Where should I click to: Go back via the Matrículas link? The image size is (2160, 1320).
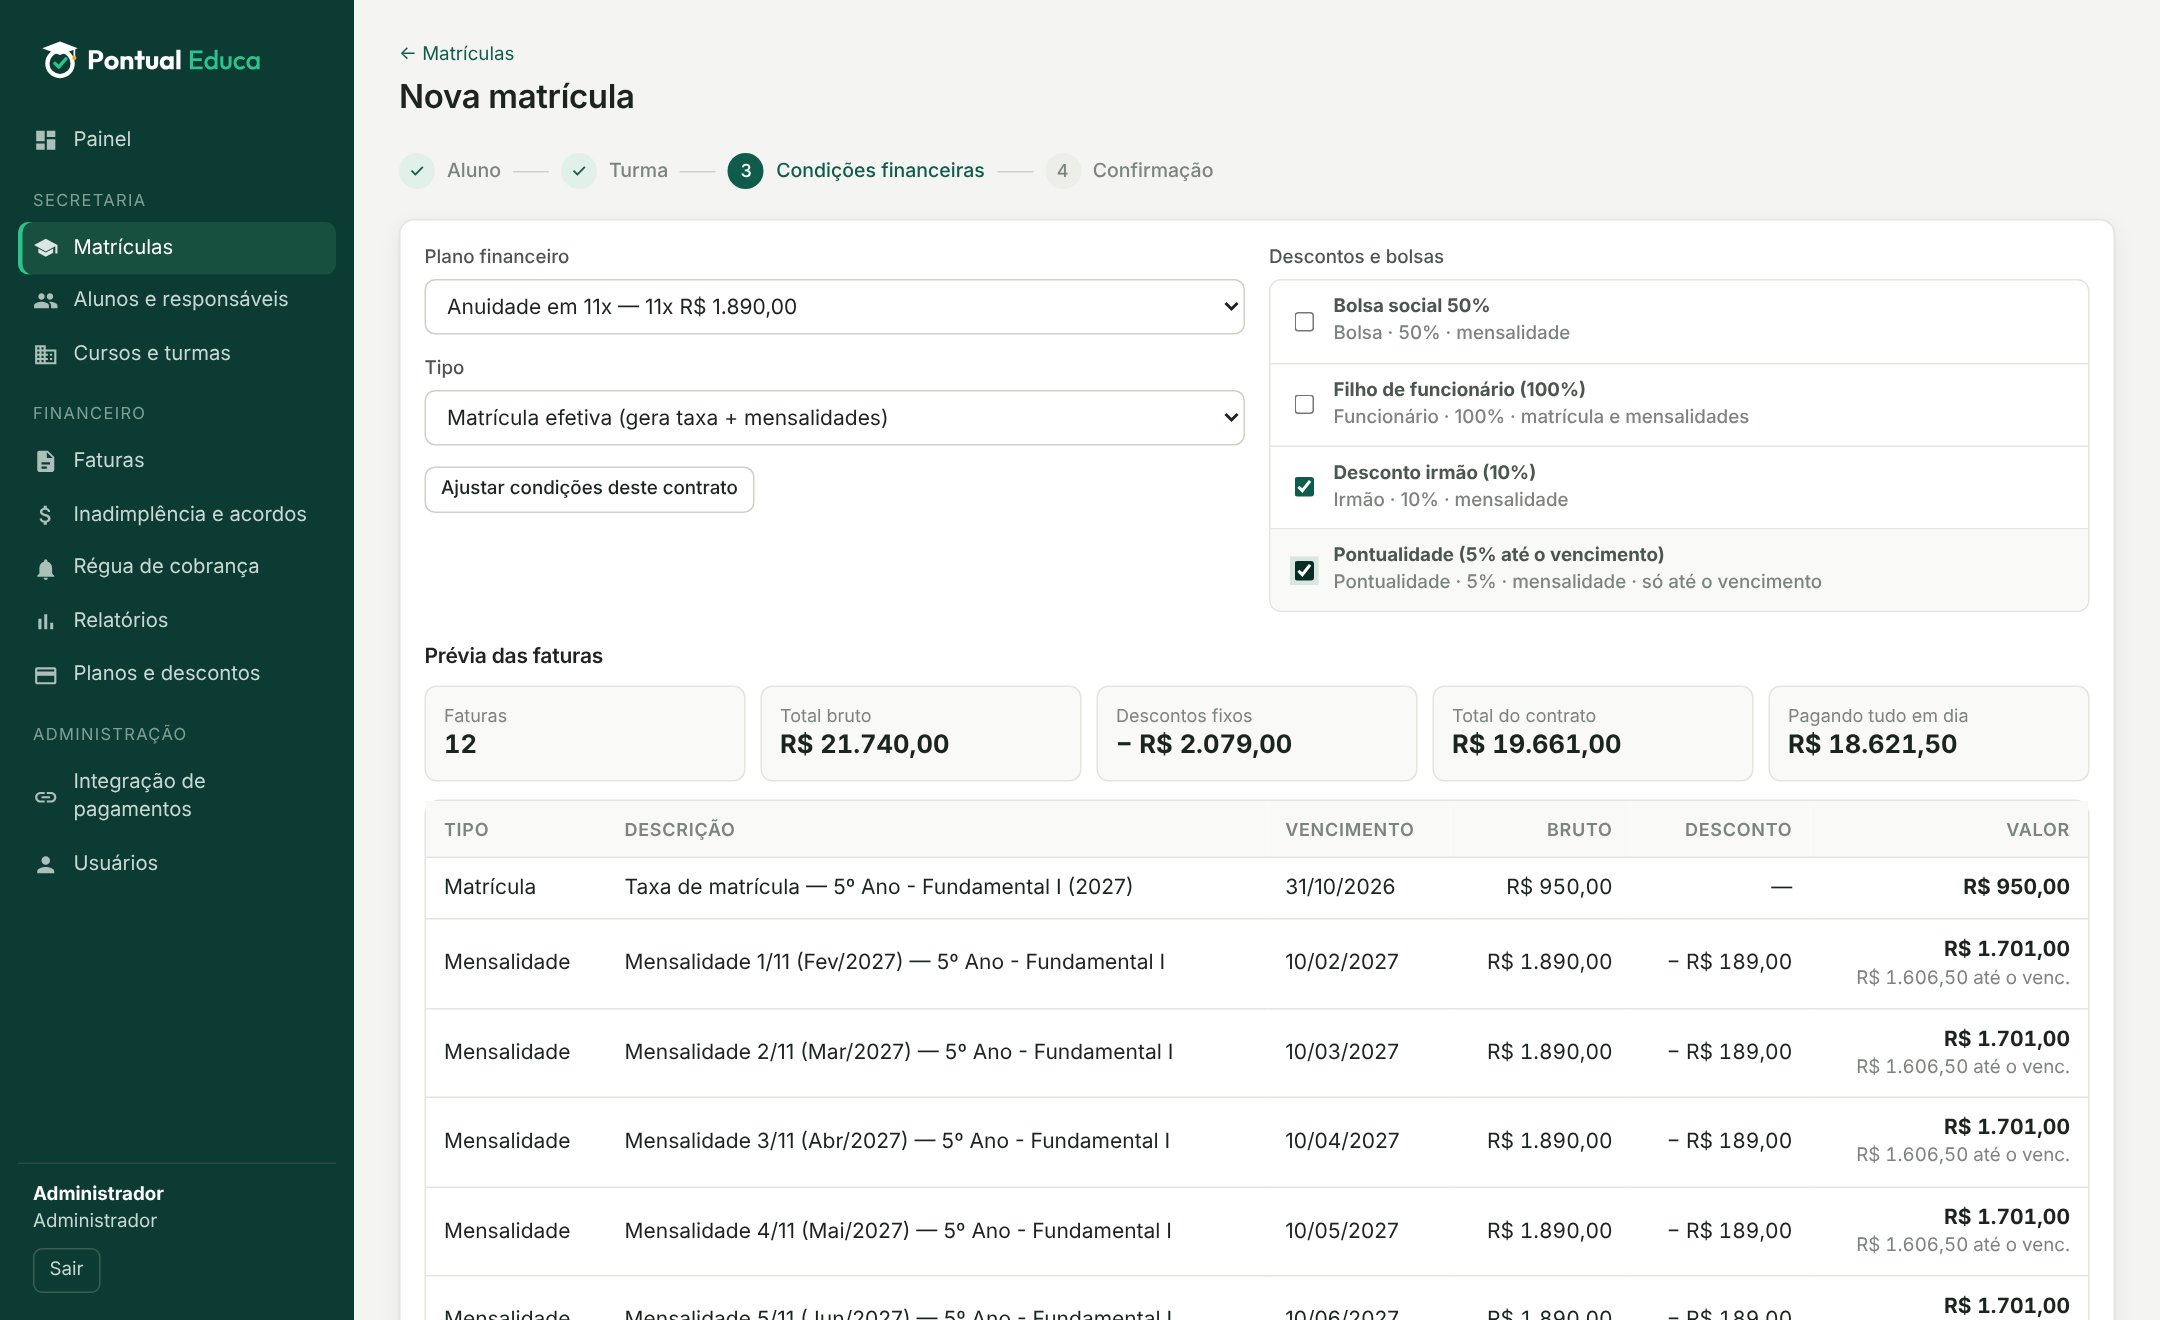pyautogui.click(x=457, y=54)
